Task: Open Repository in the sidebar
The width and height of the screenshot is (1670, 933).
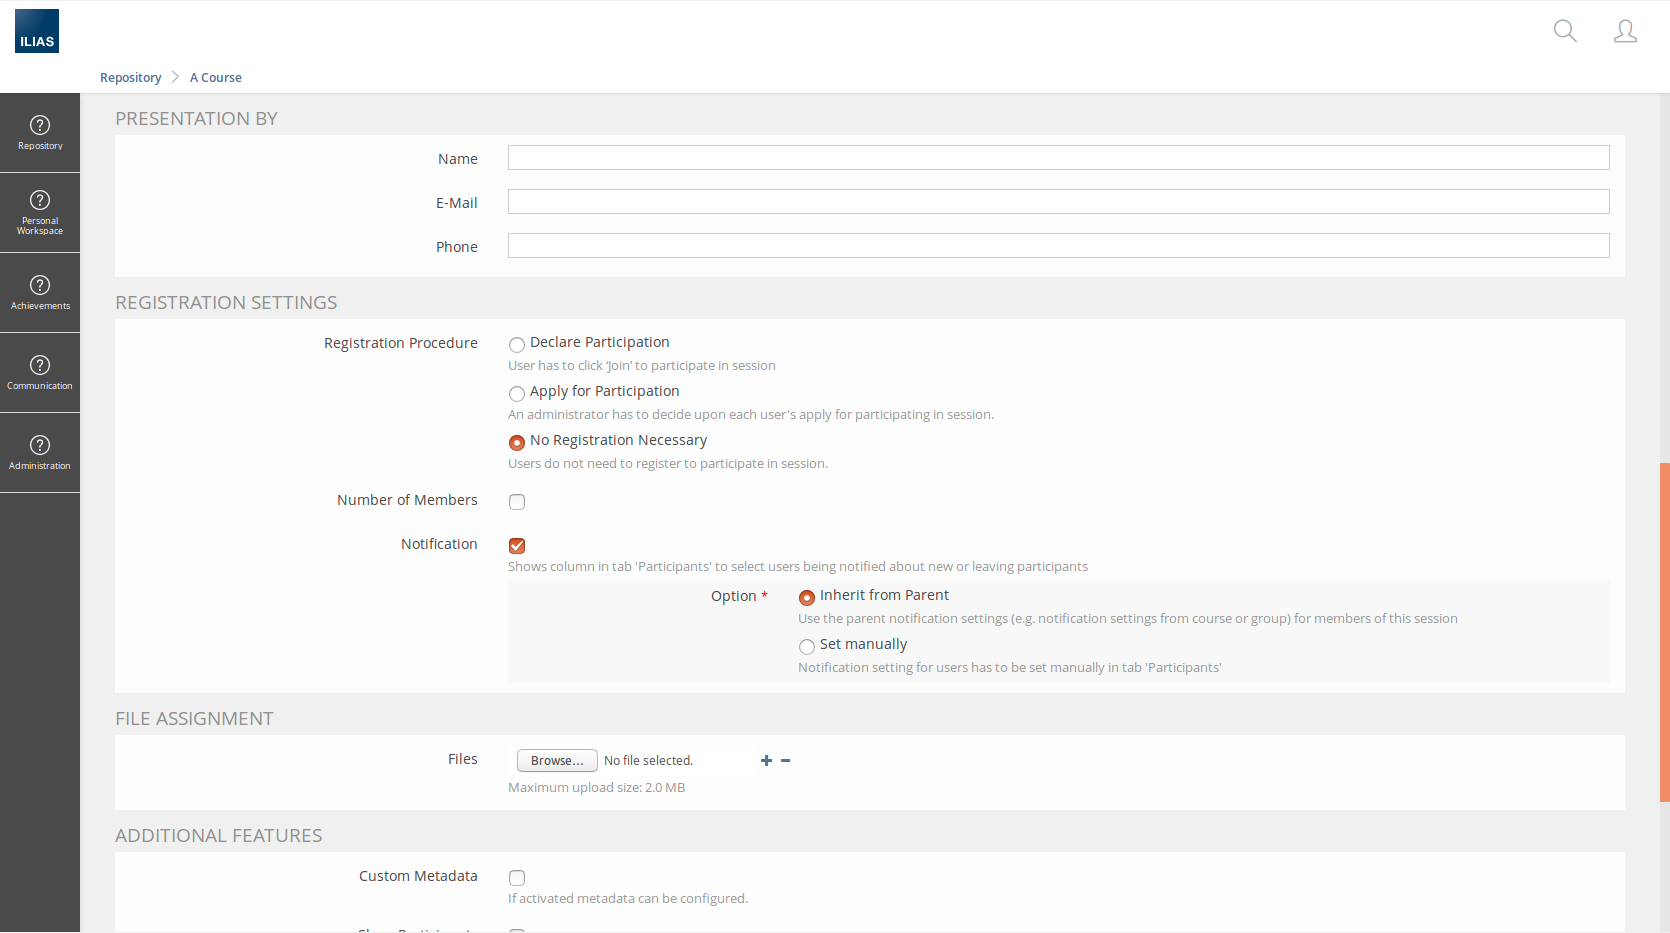Action: point(40,133)
